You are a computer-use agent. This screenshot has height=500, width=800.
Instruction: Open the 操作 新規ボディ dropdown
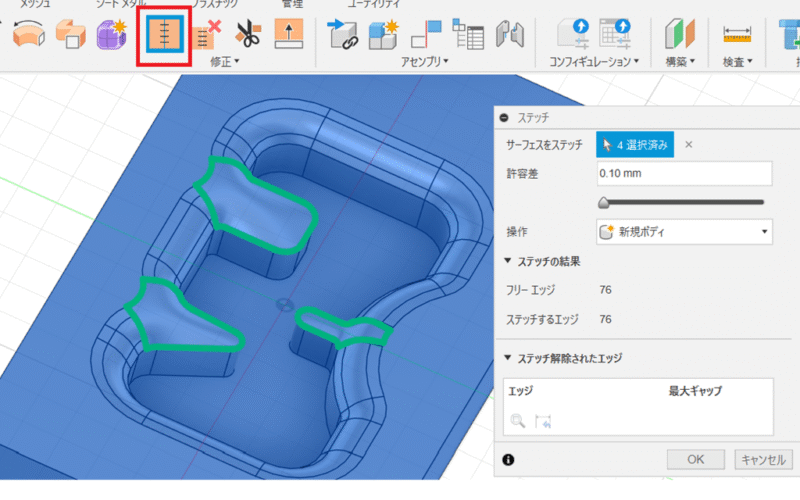684,231
